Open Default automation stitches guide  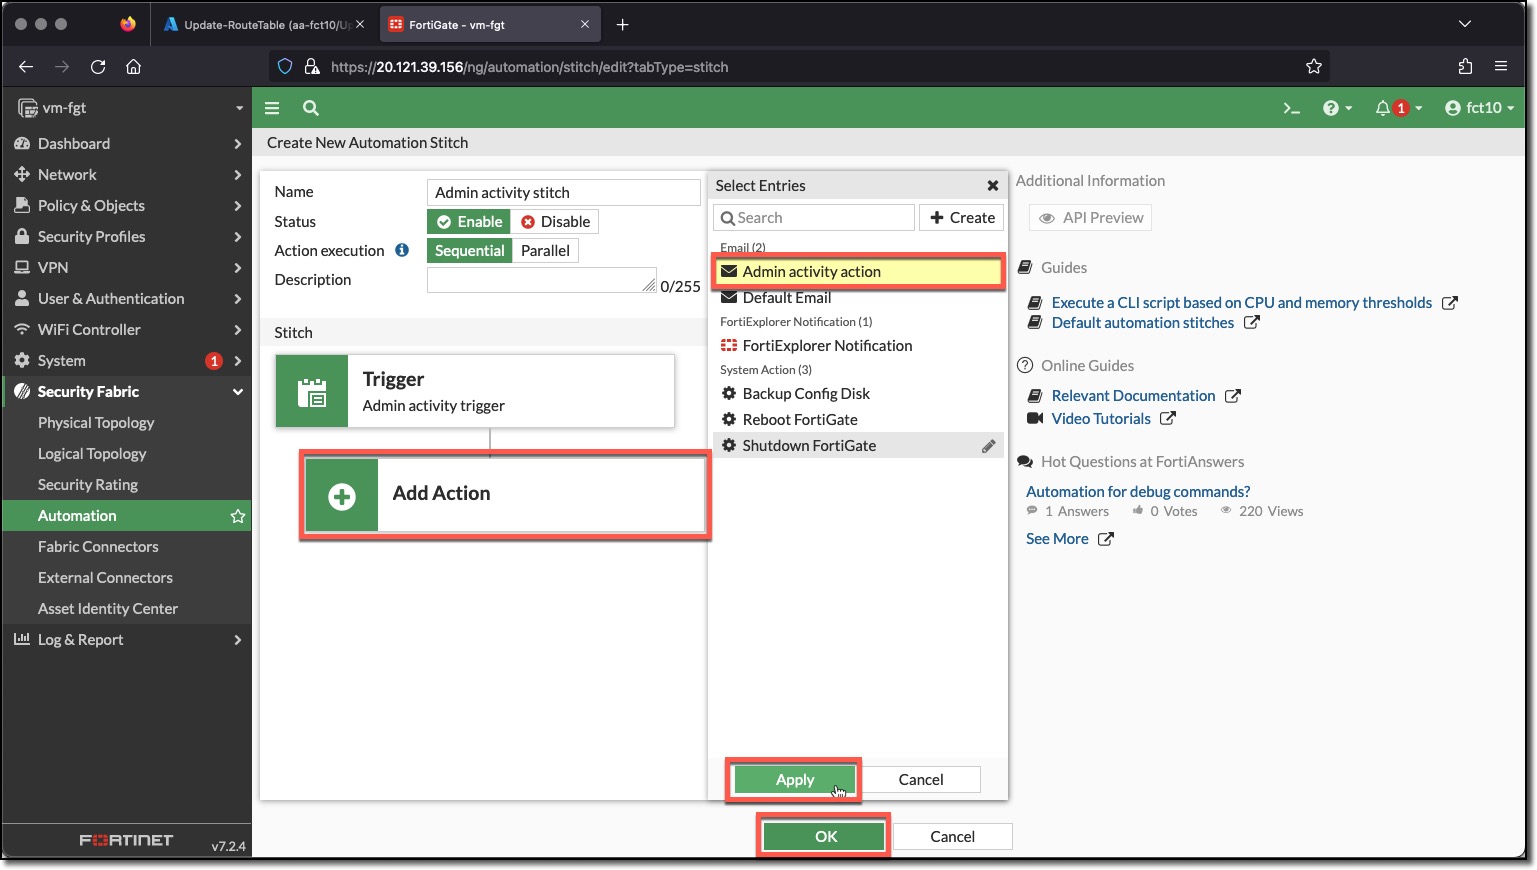(1143, 323)
